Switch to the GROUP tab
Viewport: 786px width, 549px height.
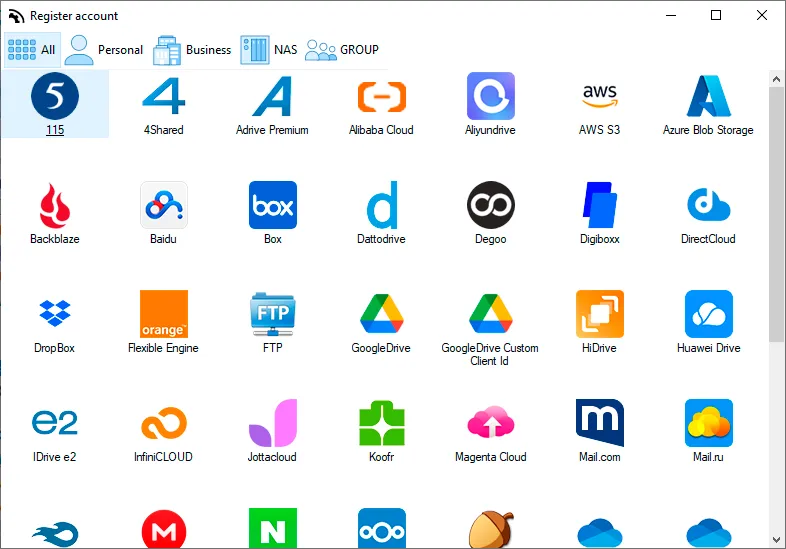342,50
